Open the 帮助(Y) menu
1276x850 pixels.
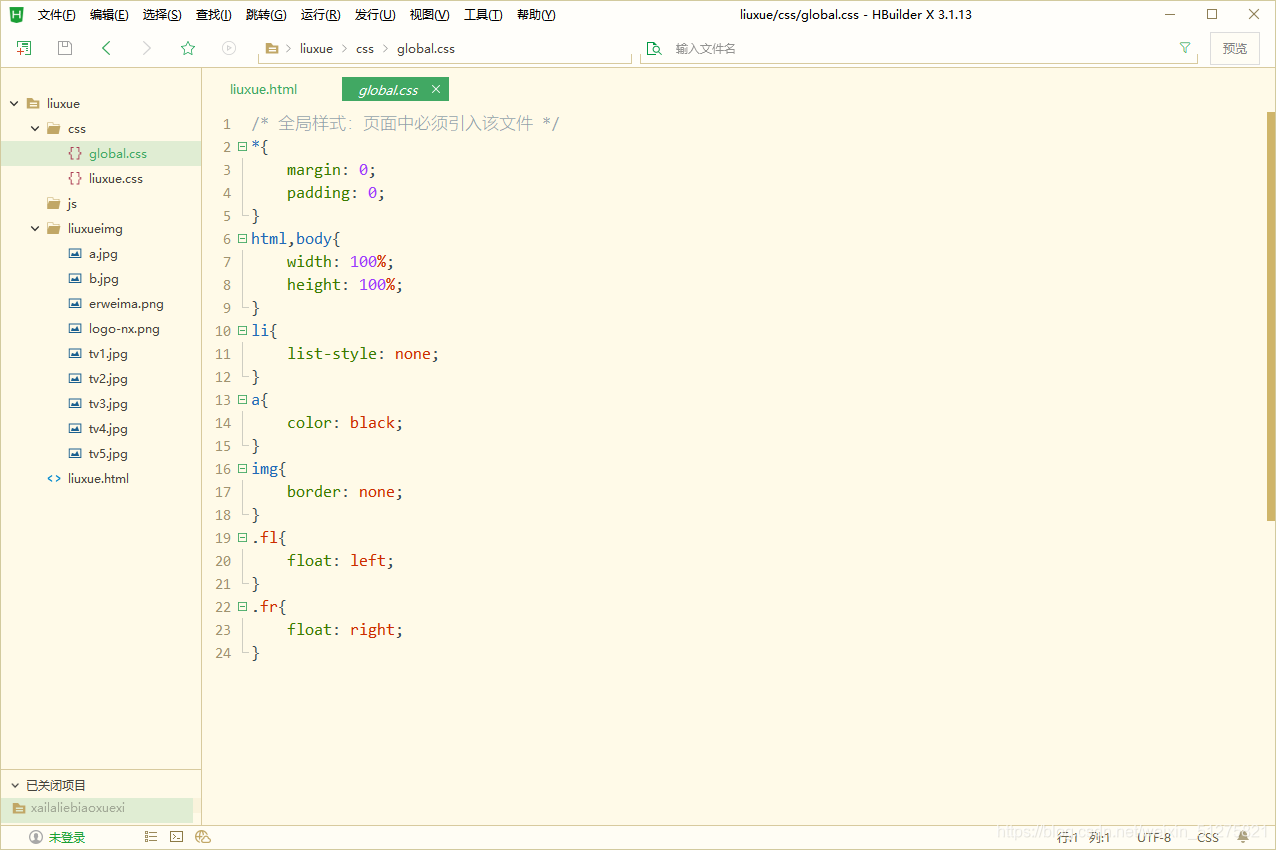coord(536,15)
